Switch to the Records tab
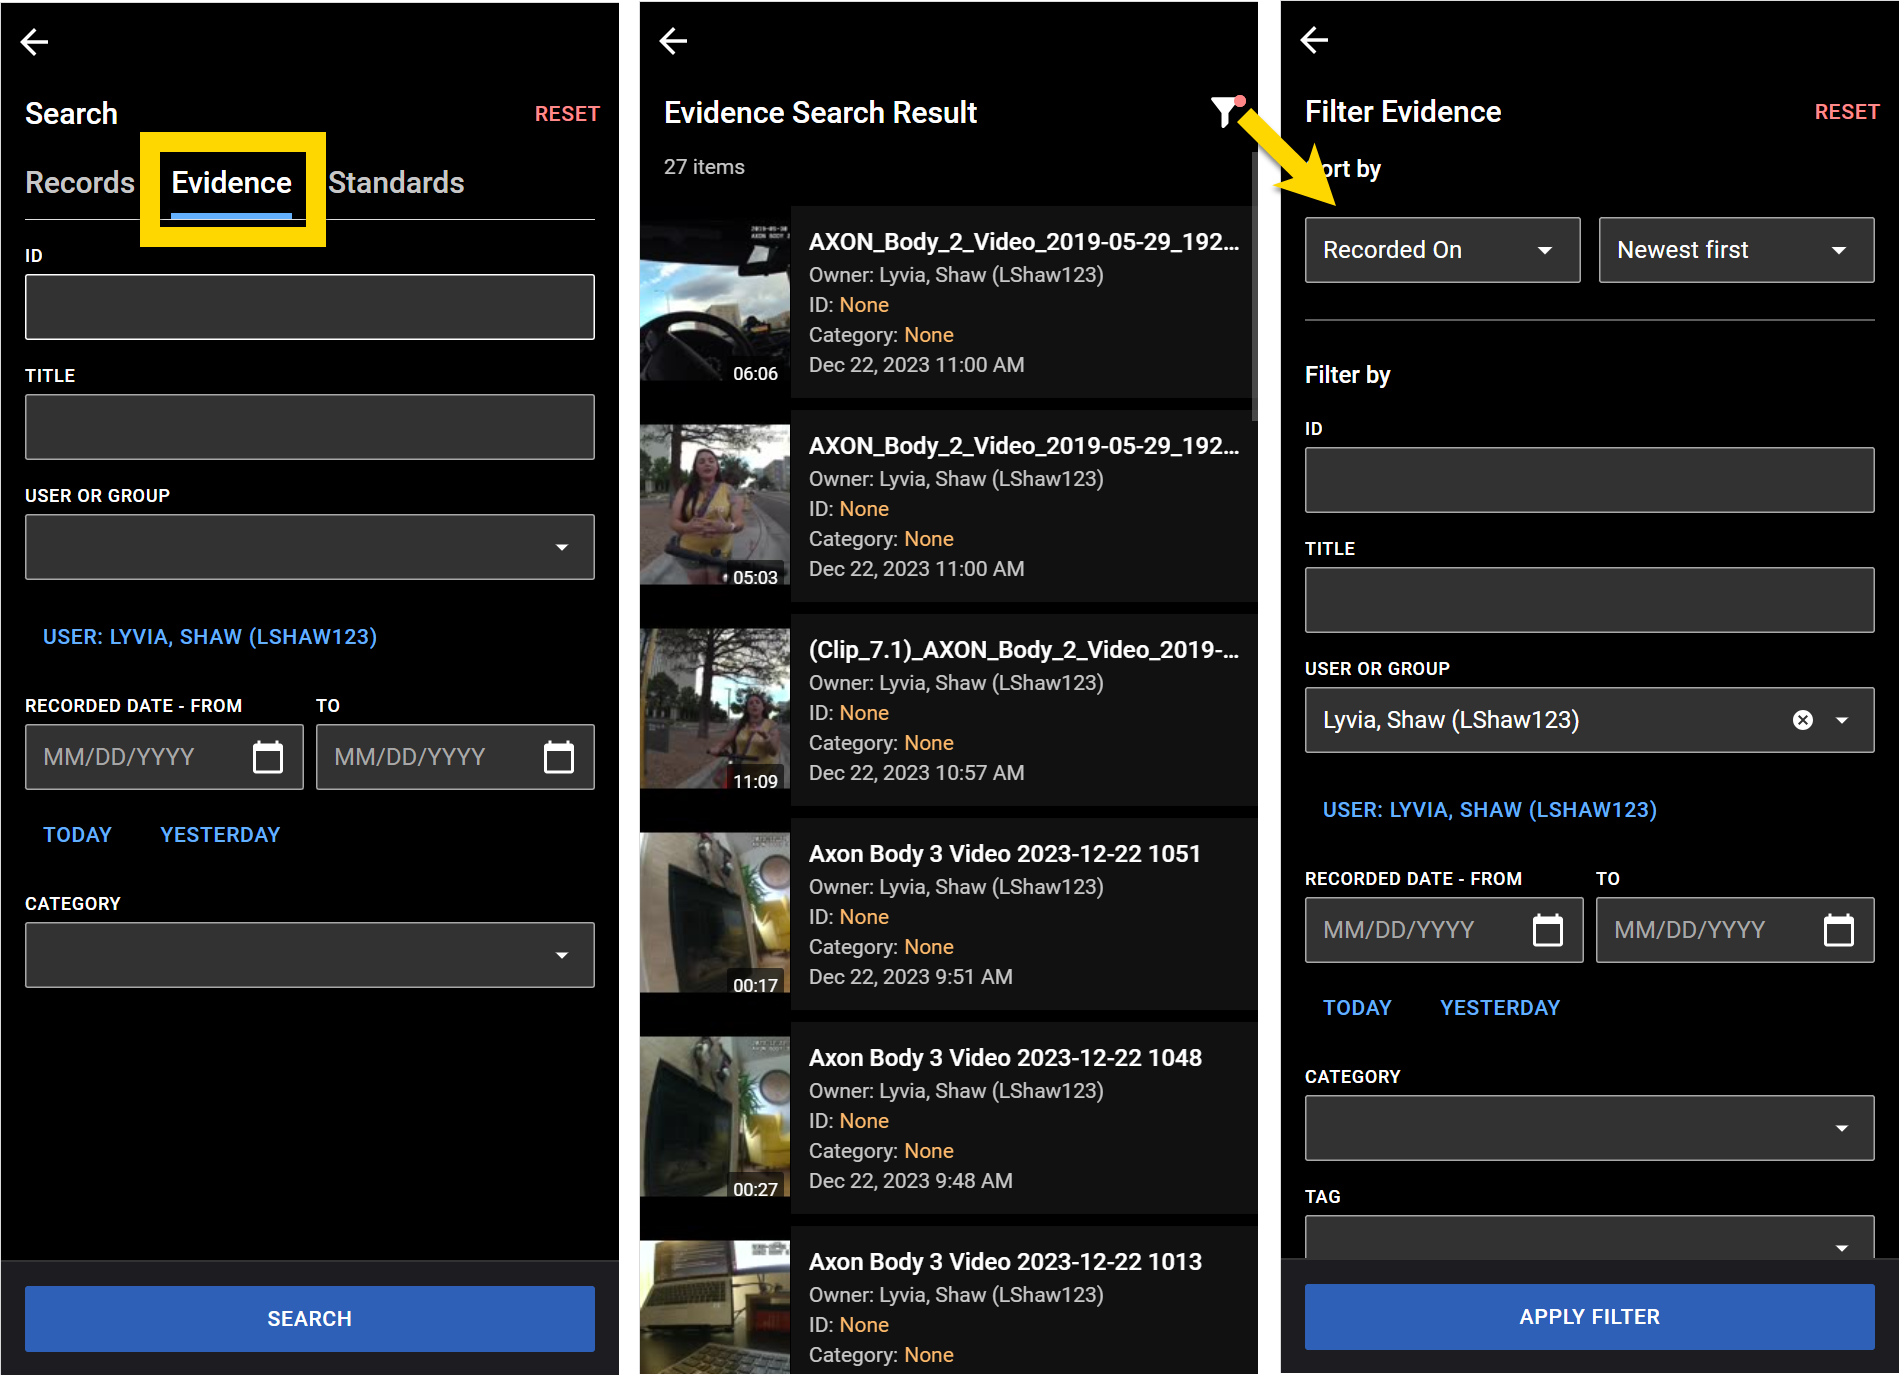 80,182
